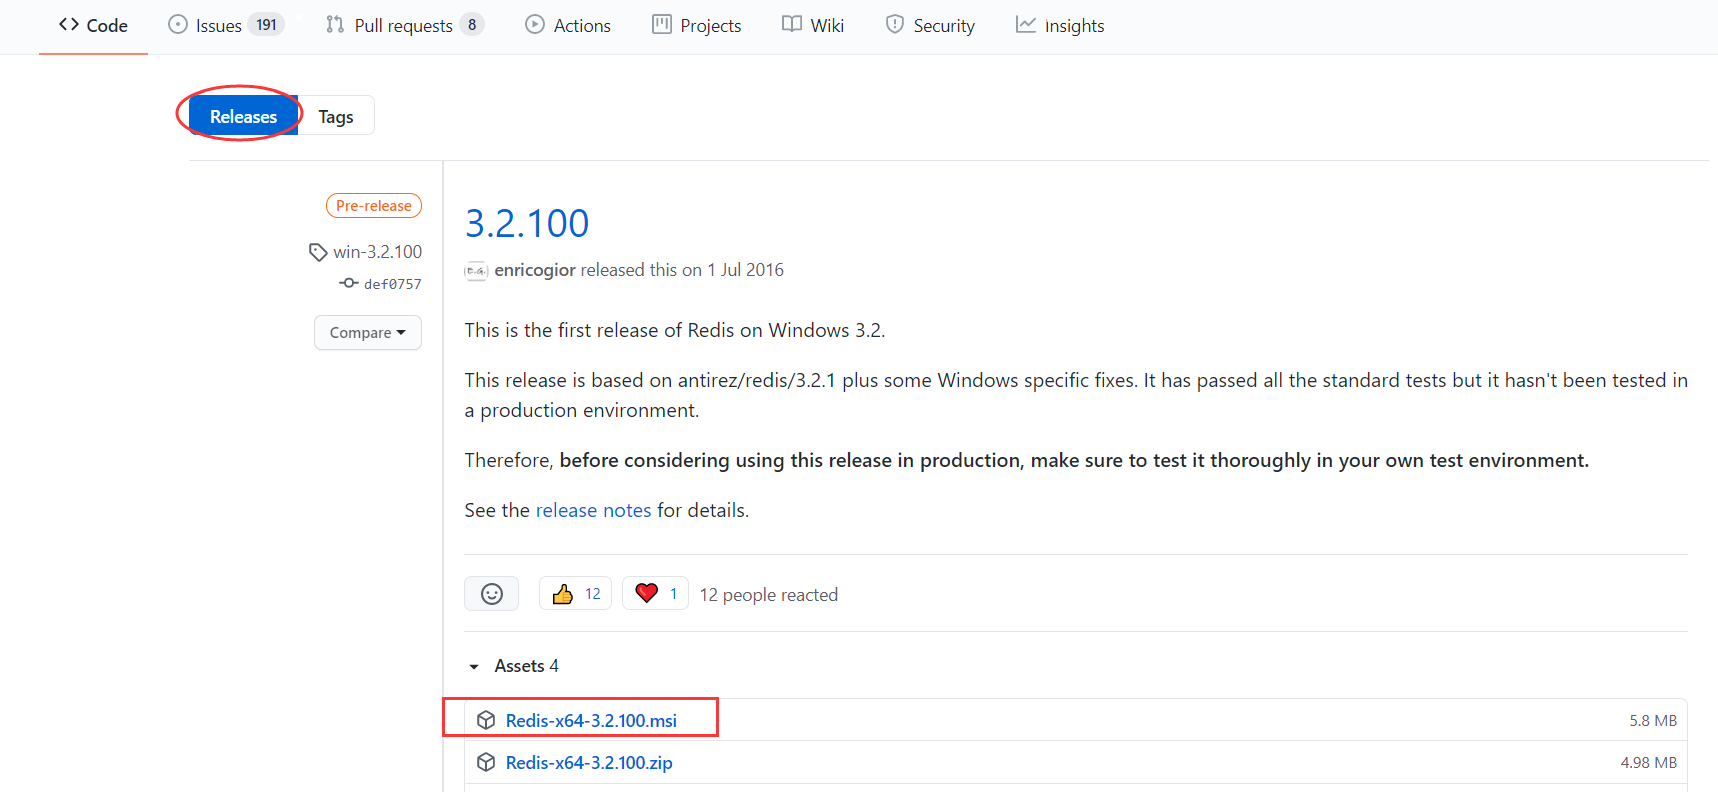This screenshot has height=792, width=1718.
Task: Click the Pull requests count badge 8
Action: [472, 25]
